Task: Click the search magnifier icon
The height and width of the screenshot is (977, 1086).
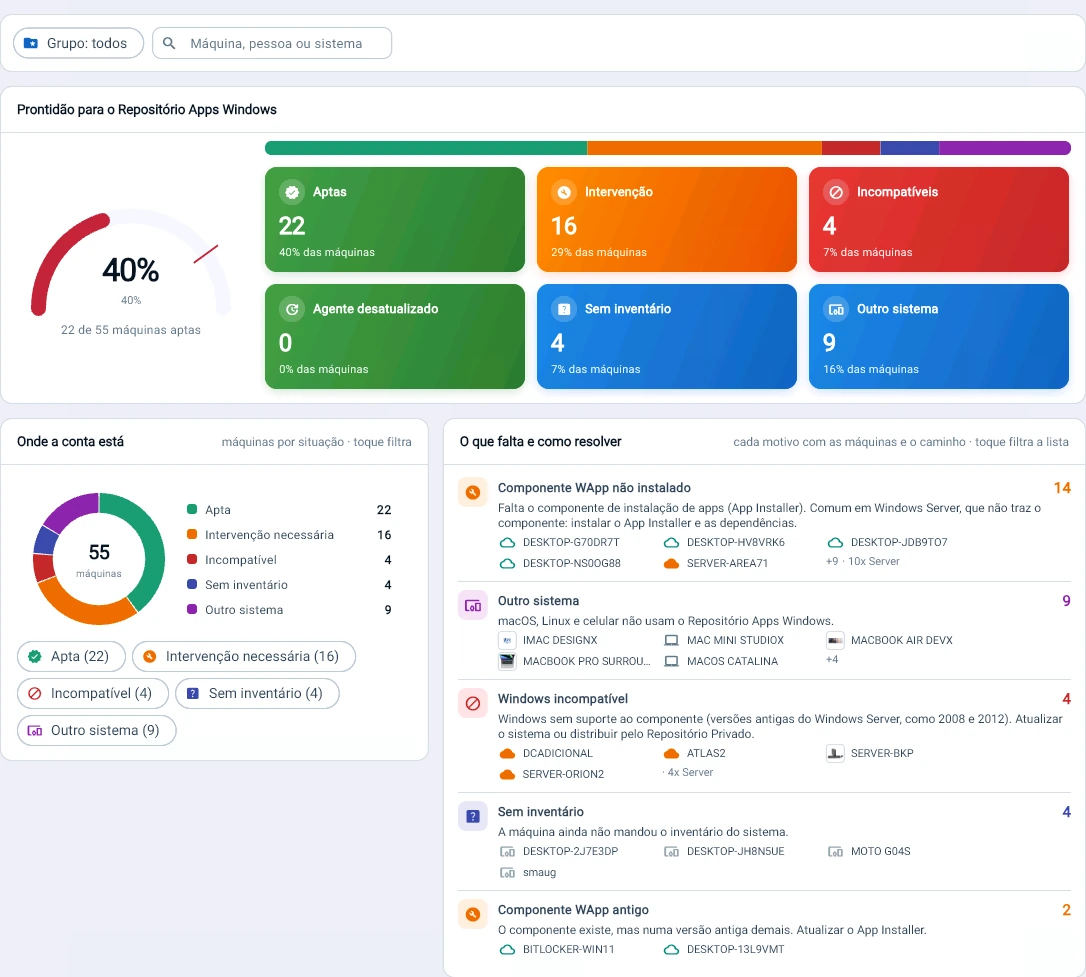Action: coord(169,43)
